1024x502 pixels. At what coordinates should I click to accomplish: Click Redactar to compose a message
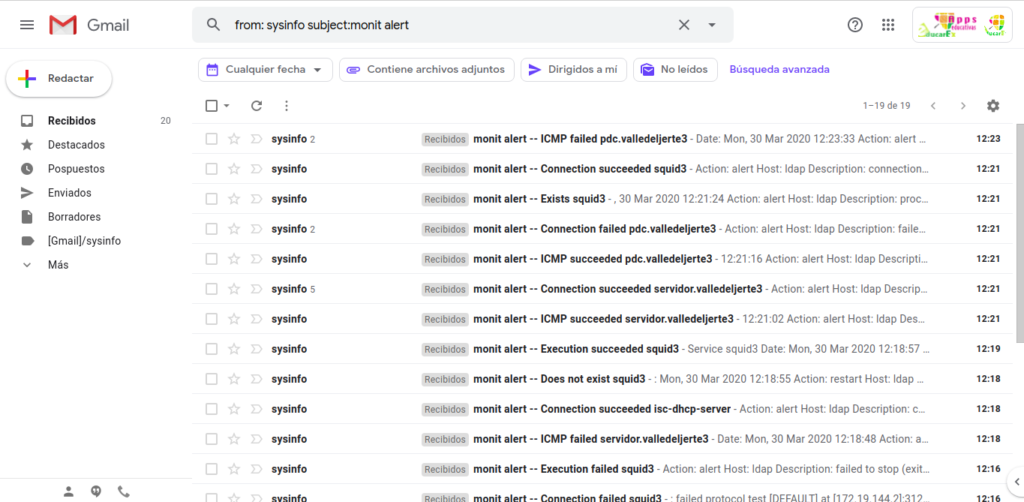[x=59, y=79]
